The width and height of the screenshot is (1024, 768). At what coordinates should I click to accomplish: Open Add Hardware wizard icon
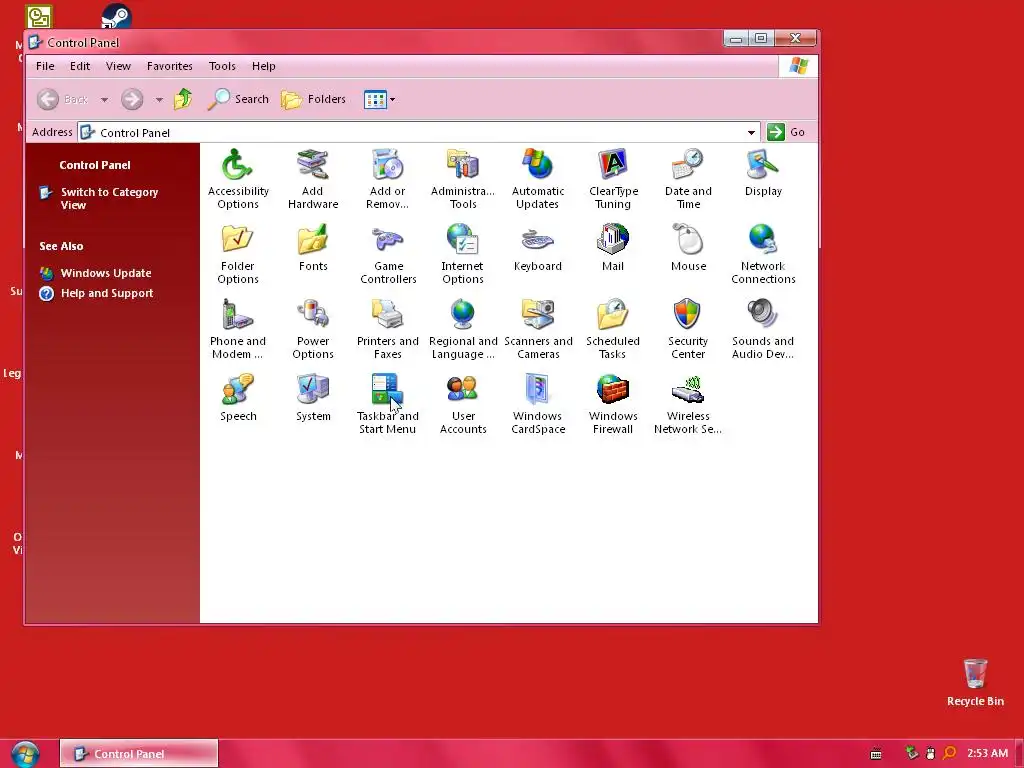[x=313, y=178]
